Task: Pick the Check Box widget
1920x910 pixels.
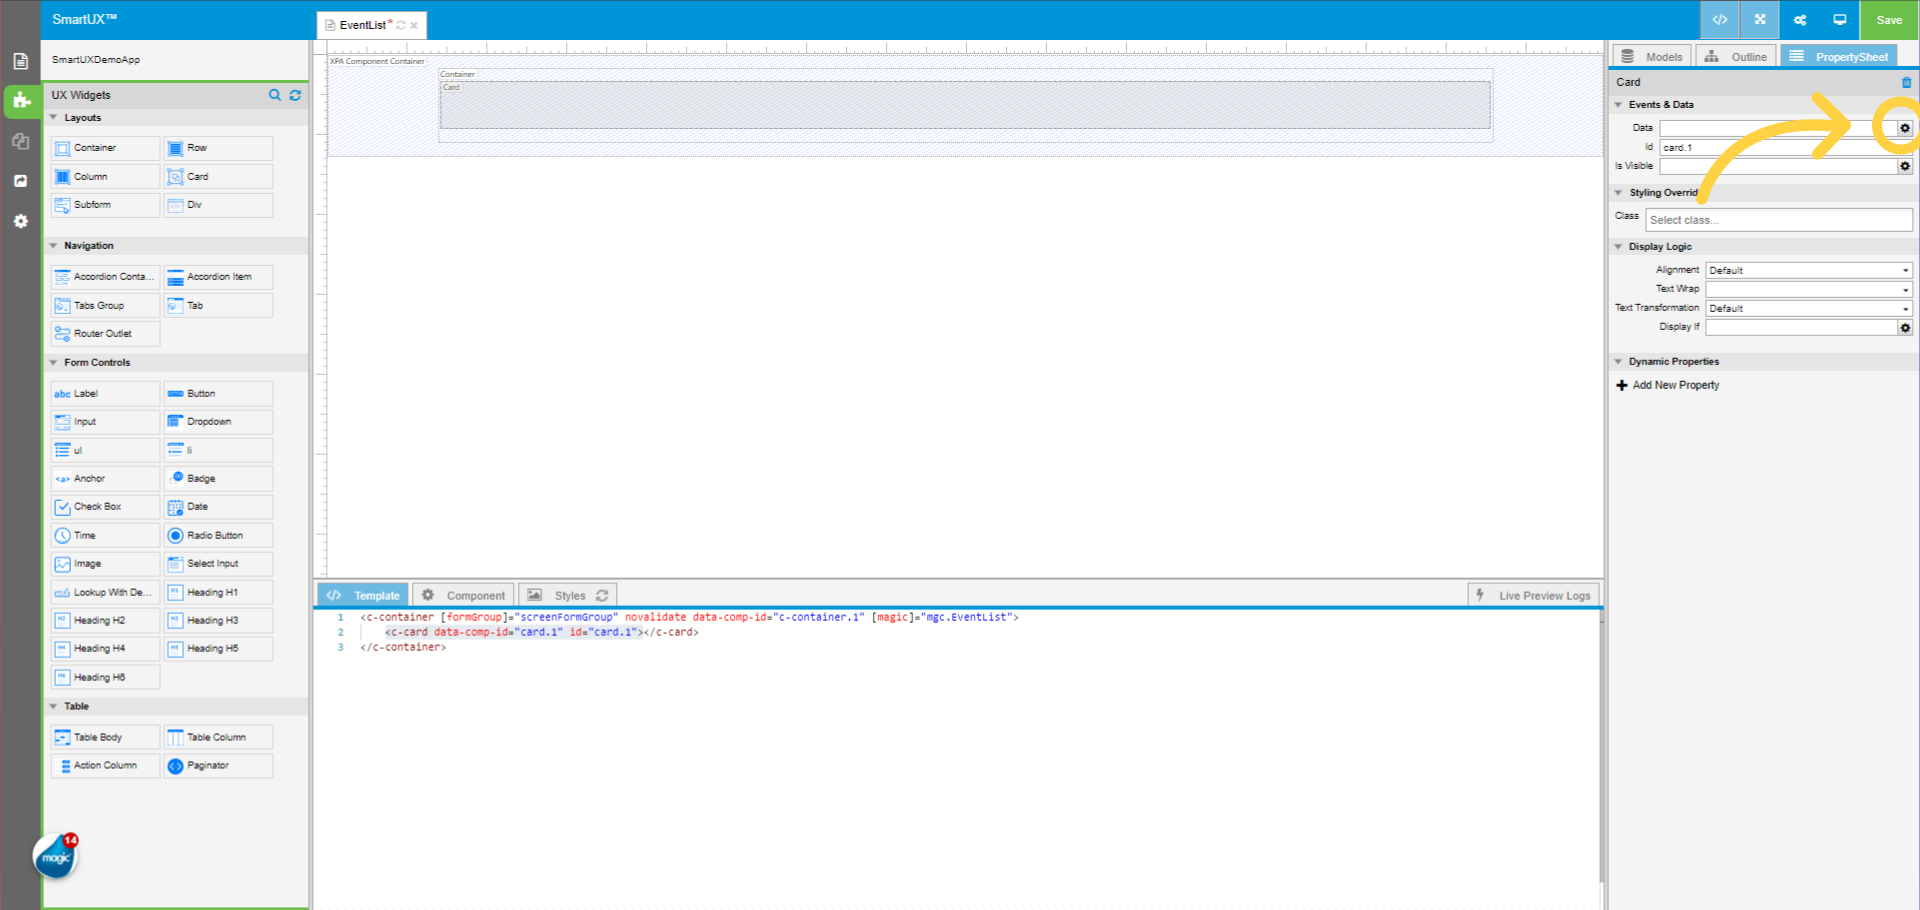Action: point(106,507)
